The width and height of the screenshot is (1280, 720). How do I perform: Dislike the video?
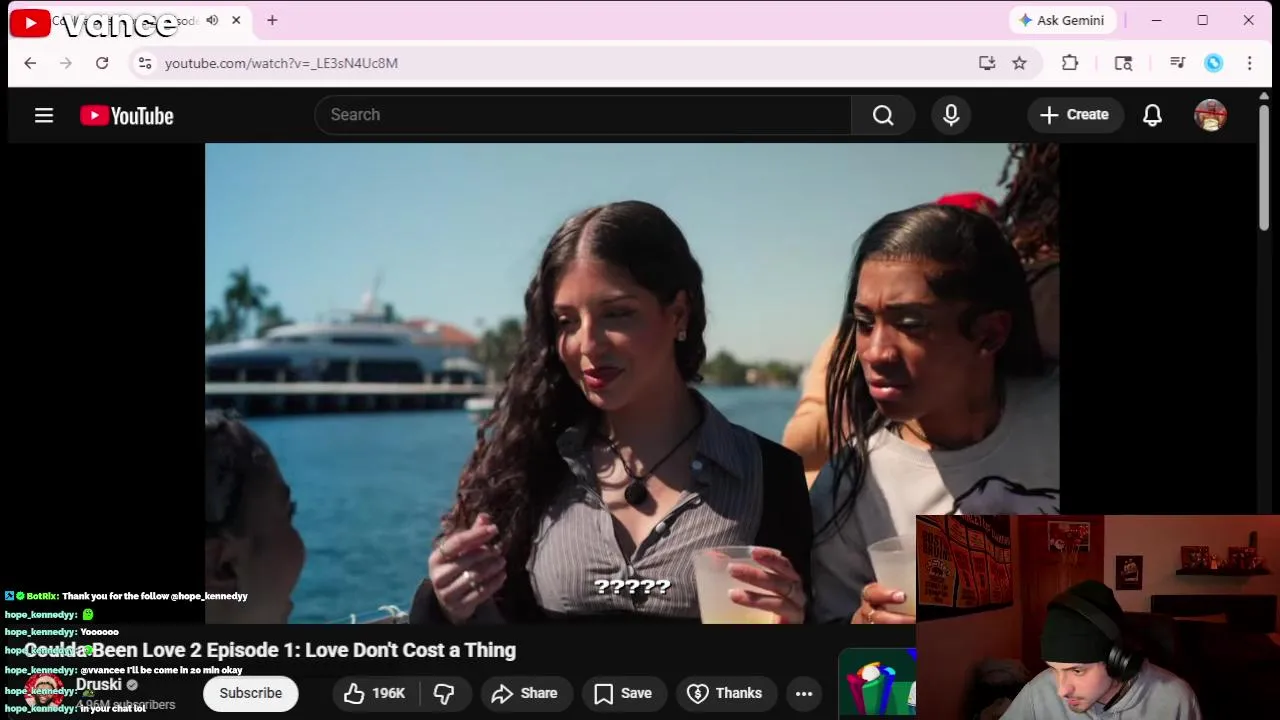click(x=445, y=693)
